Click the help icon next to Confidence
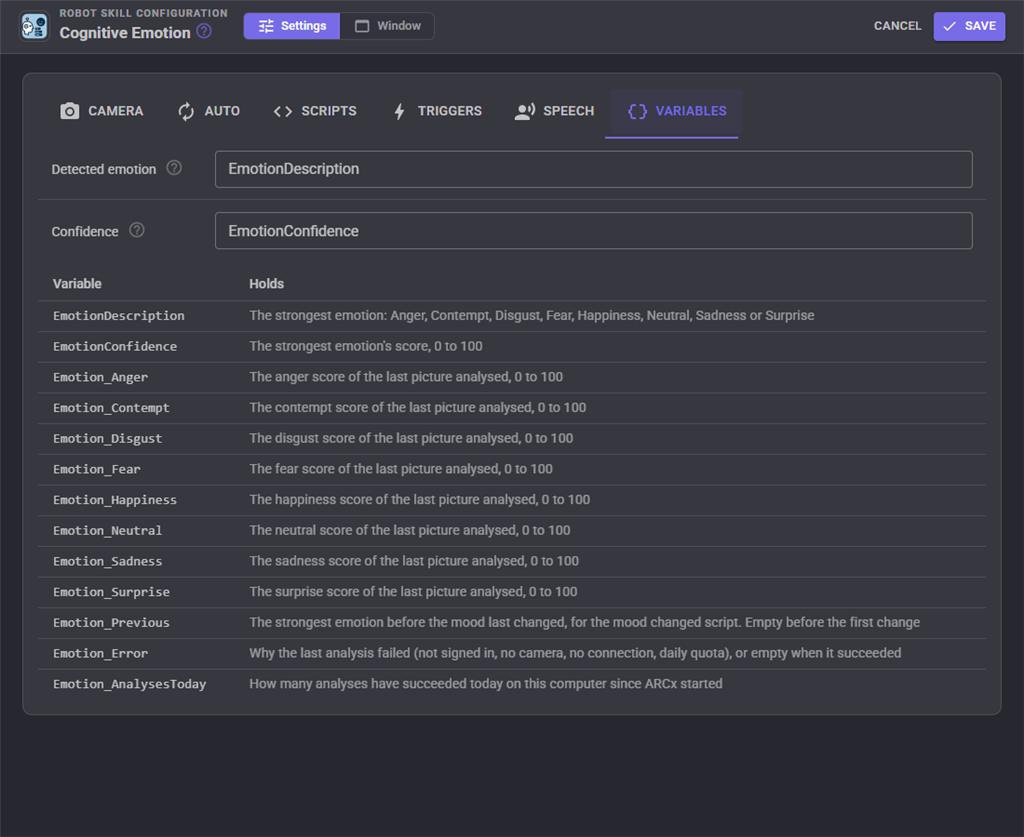 pos(136,230)
